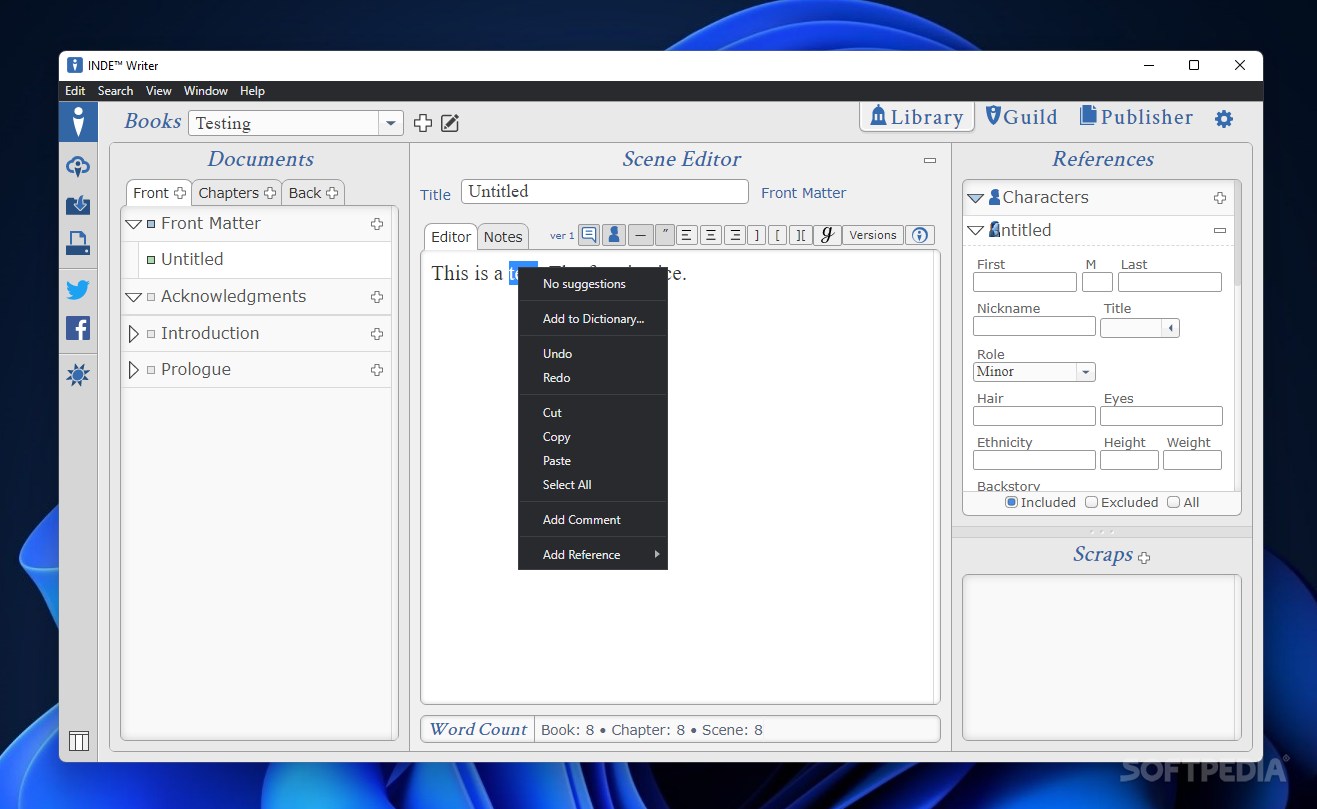Viewport: 1317px width, 809px height.
Task: Switch to the Notes tab
Action: pyautogui.click(x=503, y=237)
